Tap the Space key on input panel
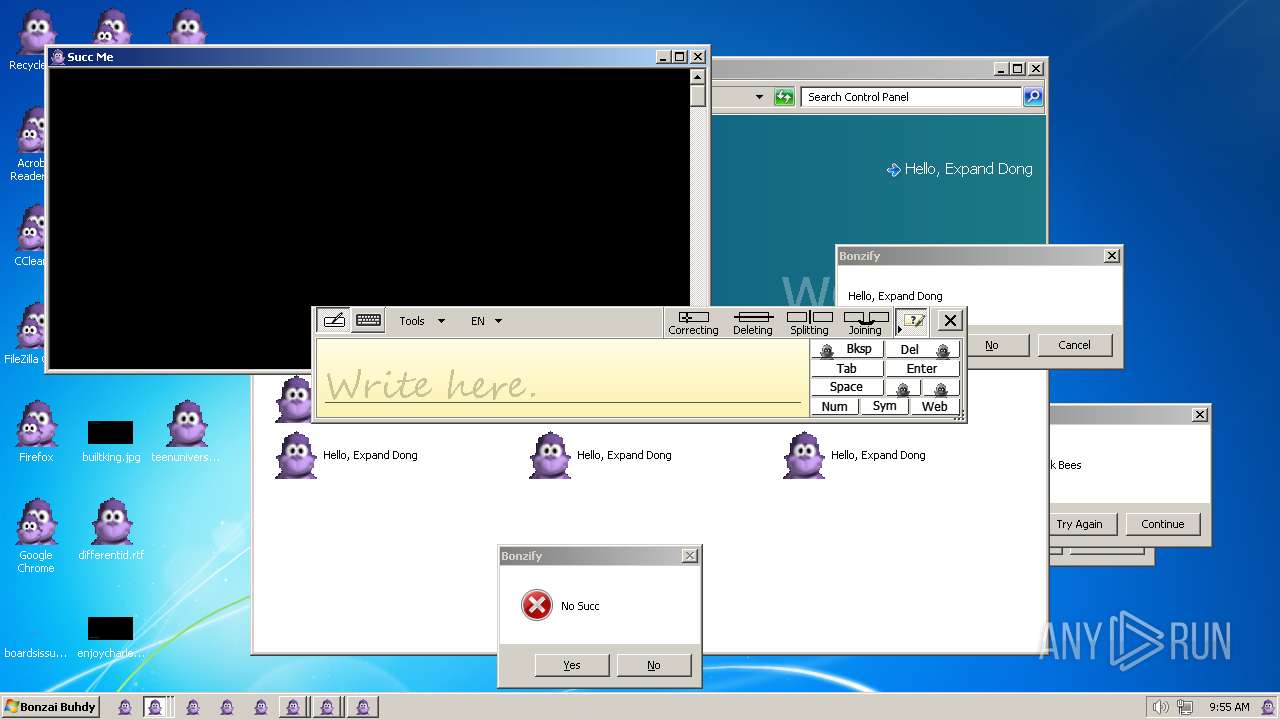Image resolution: width=1280 pixels, height=720 pixels. 847,387
